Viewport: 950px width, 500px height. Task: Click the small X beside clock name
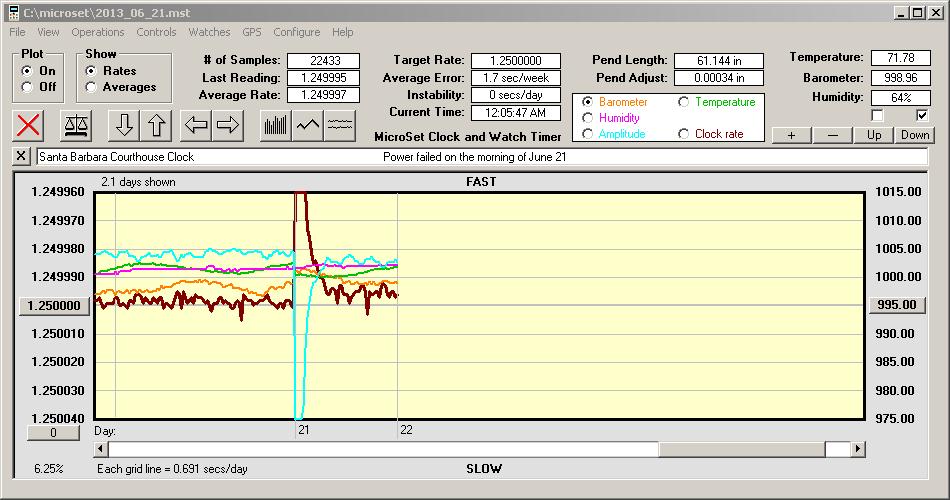click(21, 156)
